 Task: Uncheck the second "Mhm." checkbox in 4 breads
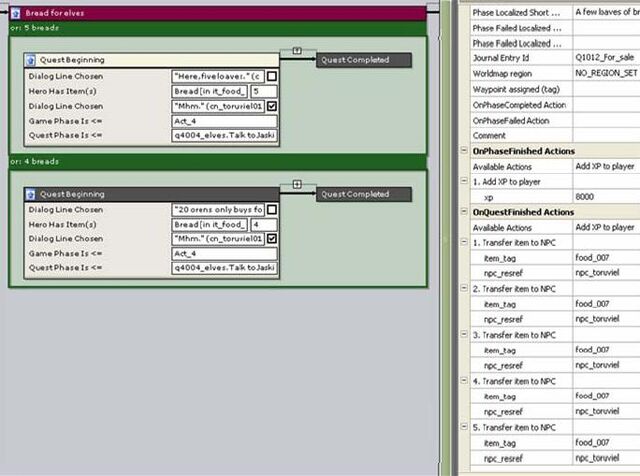click(272, 238)
